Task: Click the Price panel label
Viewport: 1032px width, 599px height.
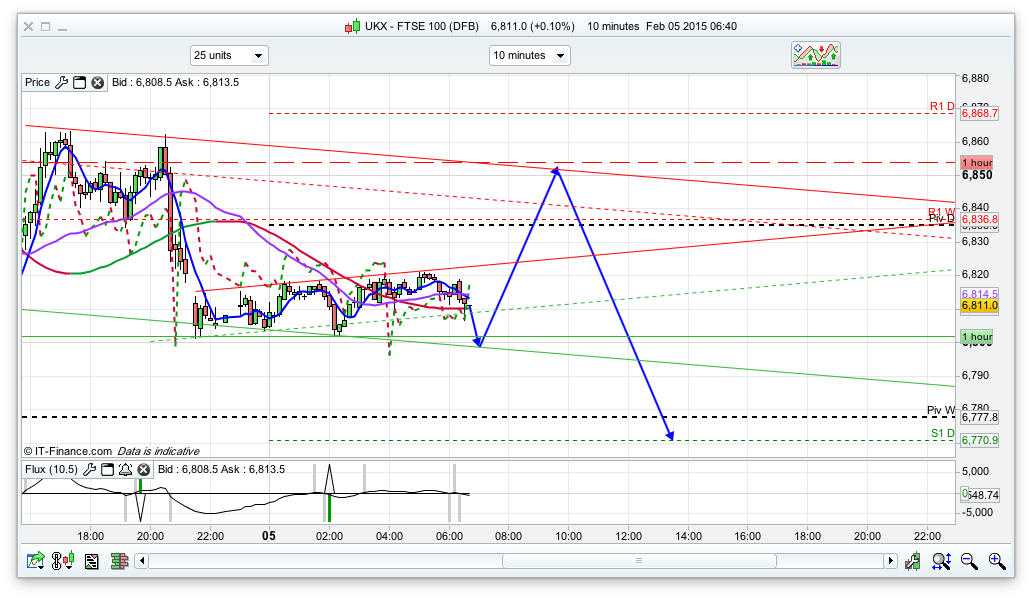Action: click(37, 82)
